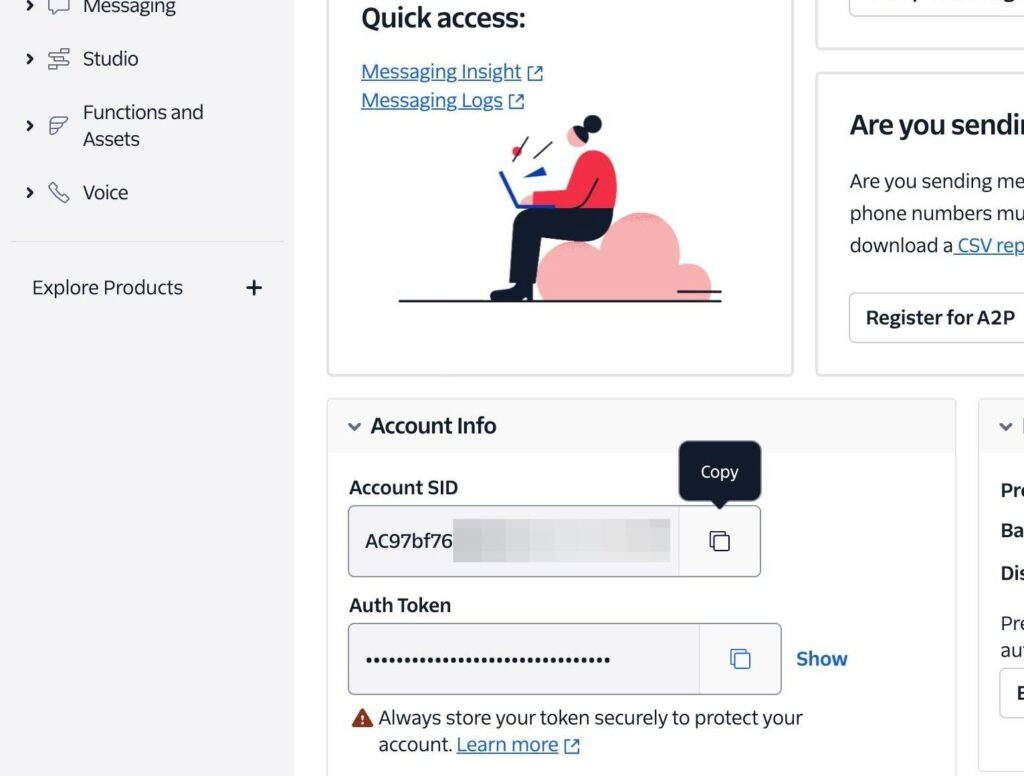Expand the Voice sidebar menu
The height and width of the screenshot is (776, 1024).
click(30, 192)
